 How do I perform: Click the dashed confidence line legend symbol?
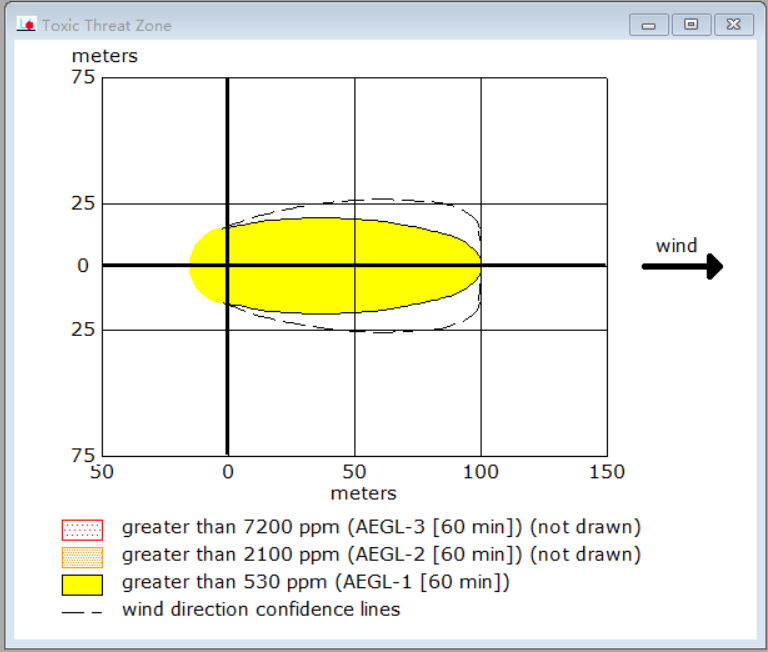point(82,612)
